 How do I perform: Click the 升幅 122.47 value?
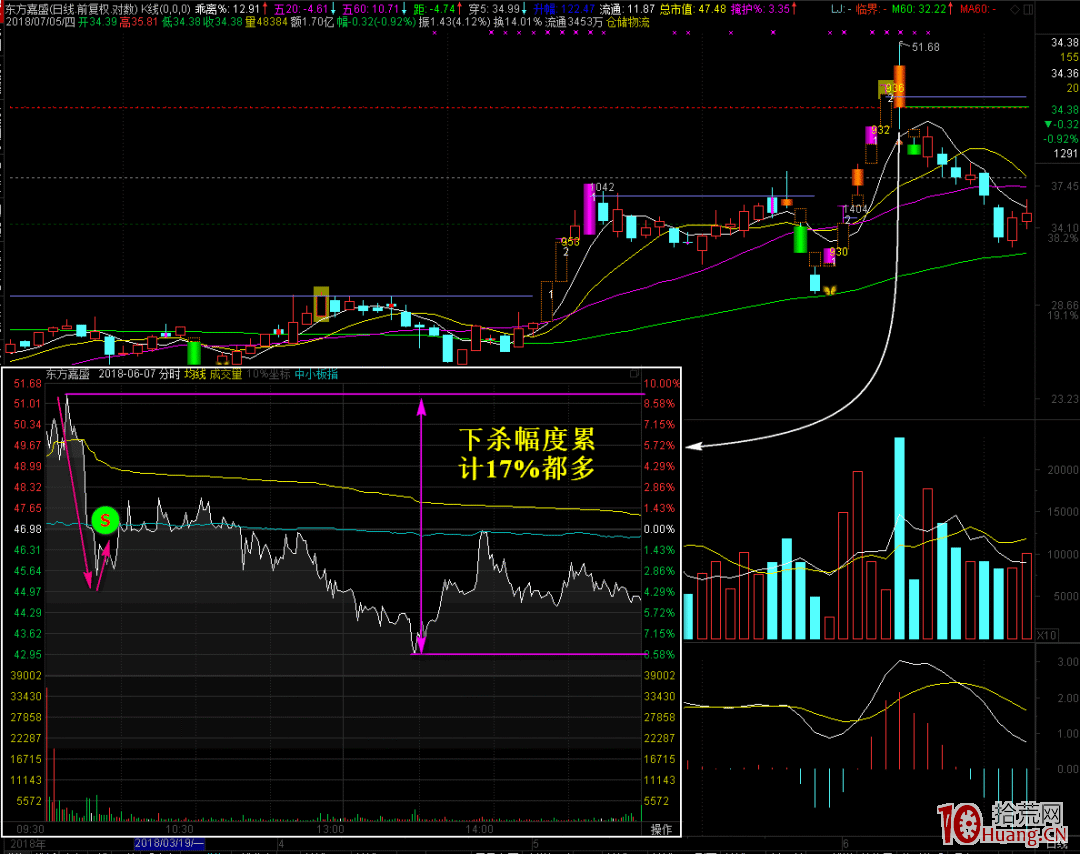[564, 9]
